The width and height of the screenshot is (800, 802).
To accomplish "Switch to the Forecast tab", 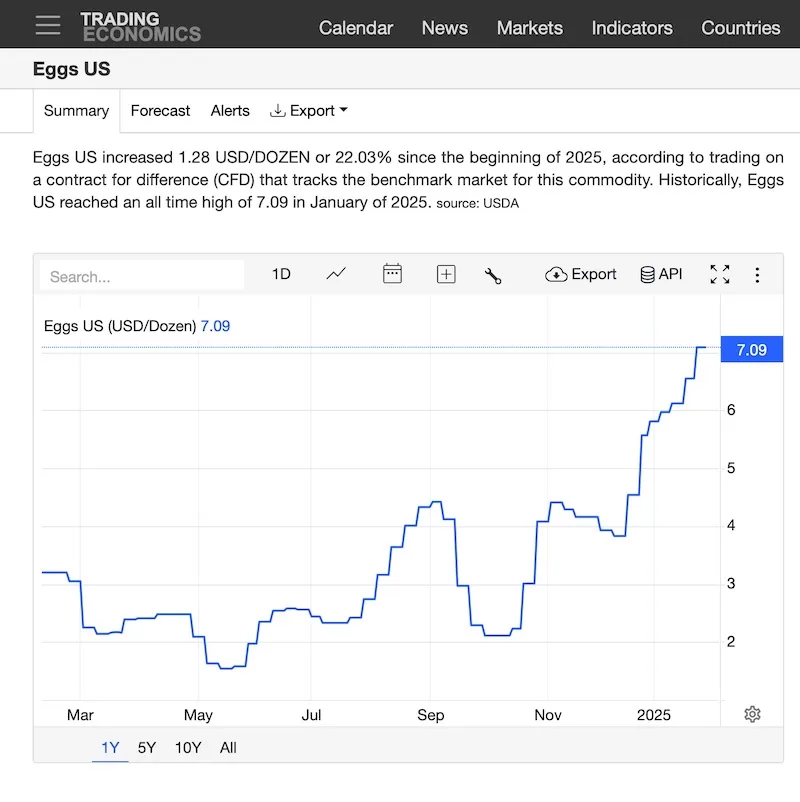I will 160,110.
